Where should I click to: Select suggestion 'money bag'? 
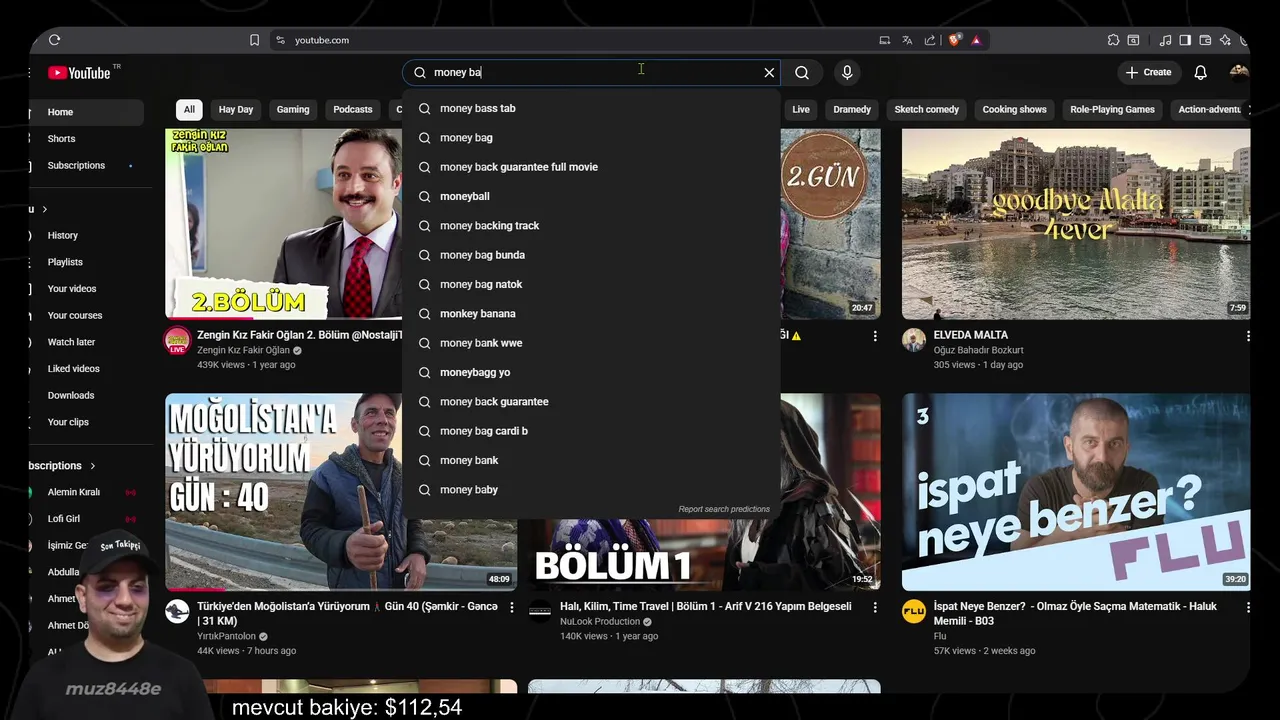click(x=591, y=138)
